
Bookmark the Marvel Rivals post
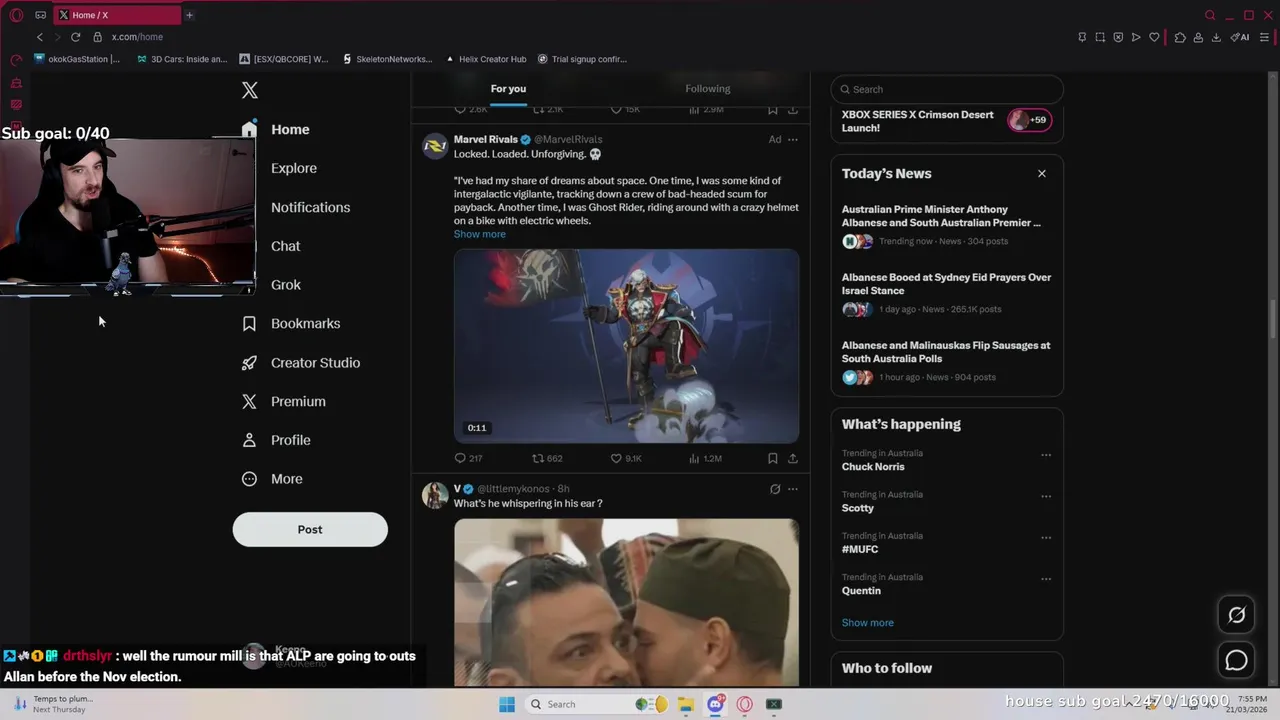pyautogui.click(x=773, y=458)
